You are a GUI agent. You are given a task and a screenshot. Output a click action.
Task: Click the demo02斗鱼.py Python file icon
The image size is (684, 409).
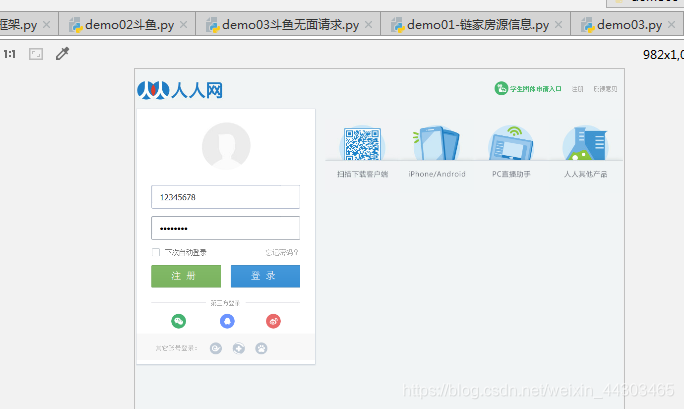pyautogui.click(x=76, y=25)
